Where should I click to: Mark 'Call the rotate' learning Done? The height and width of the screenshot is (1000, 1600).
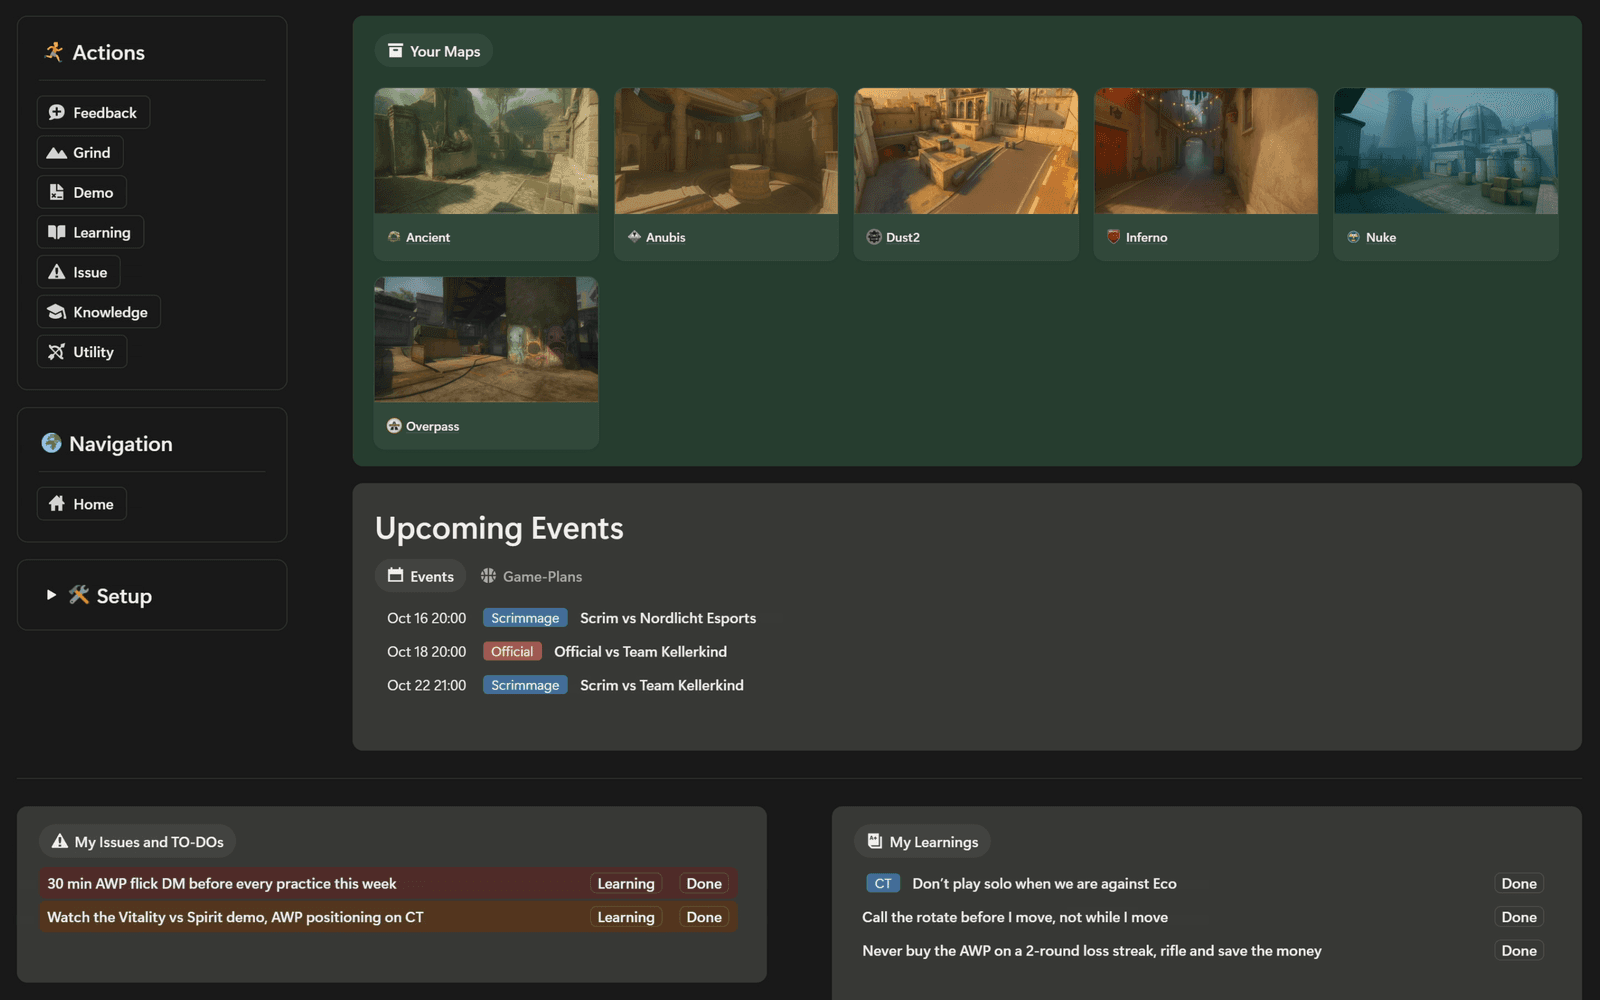point(1519,917)
